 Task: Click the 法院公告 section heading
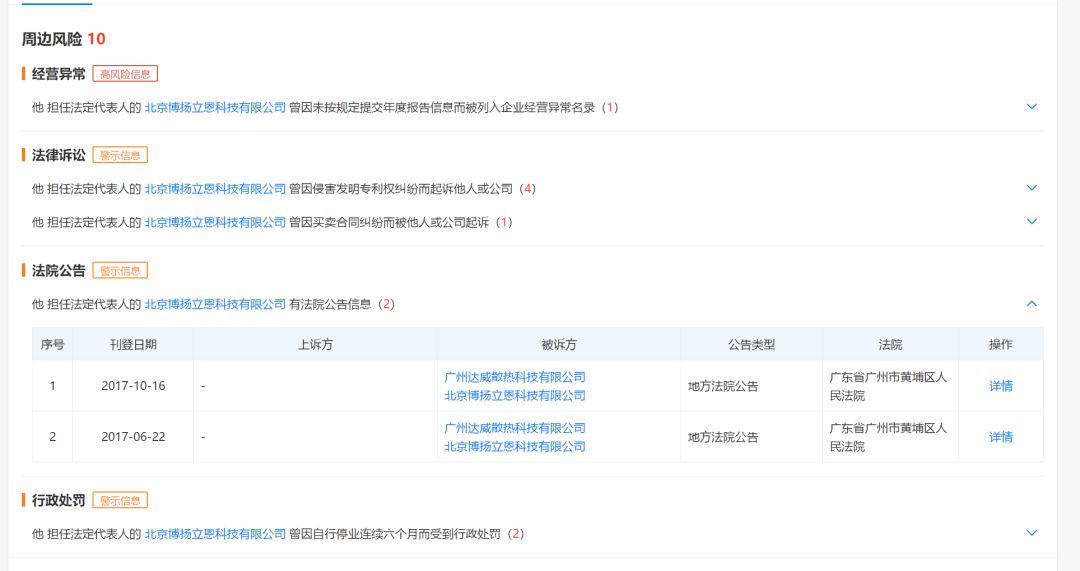point(59,271)
